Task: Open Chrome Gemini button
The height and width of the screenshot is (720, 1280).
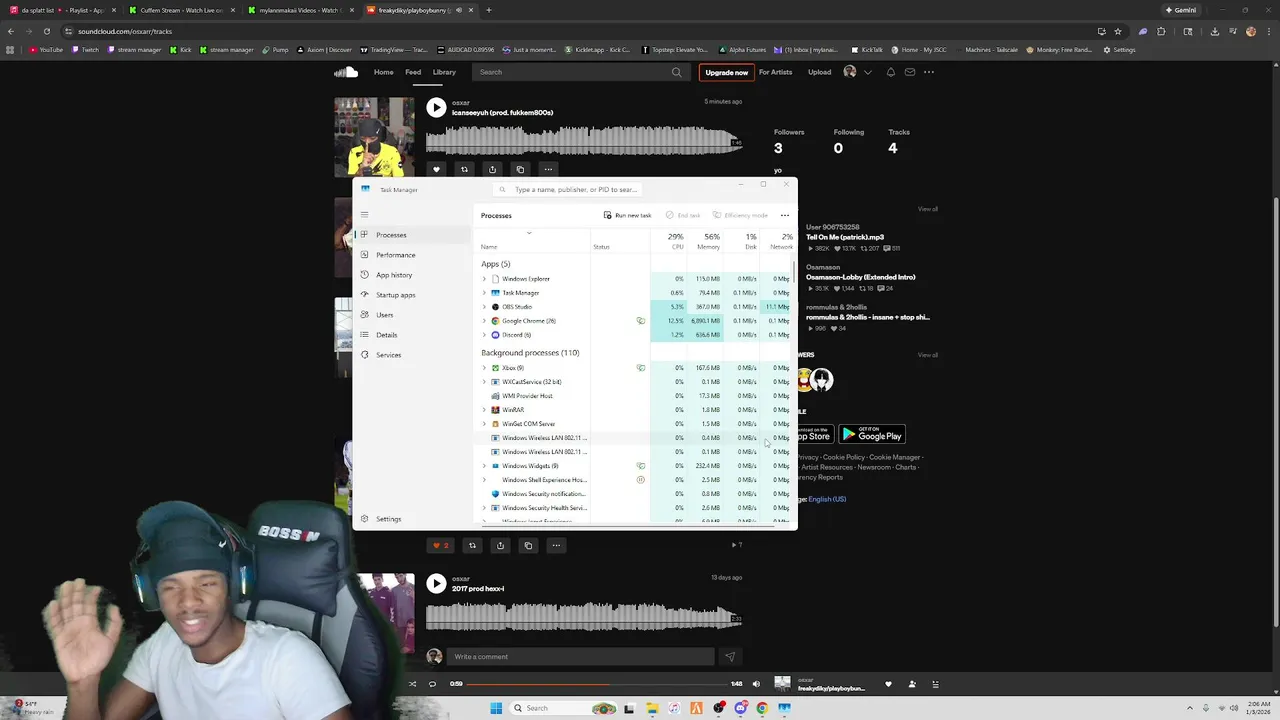Action: [1180, 10]
